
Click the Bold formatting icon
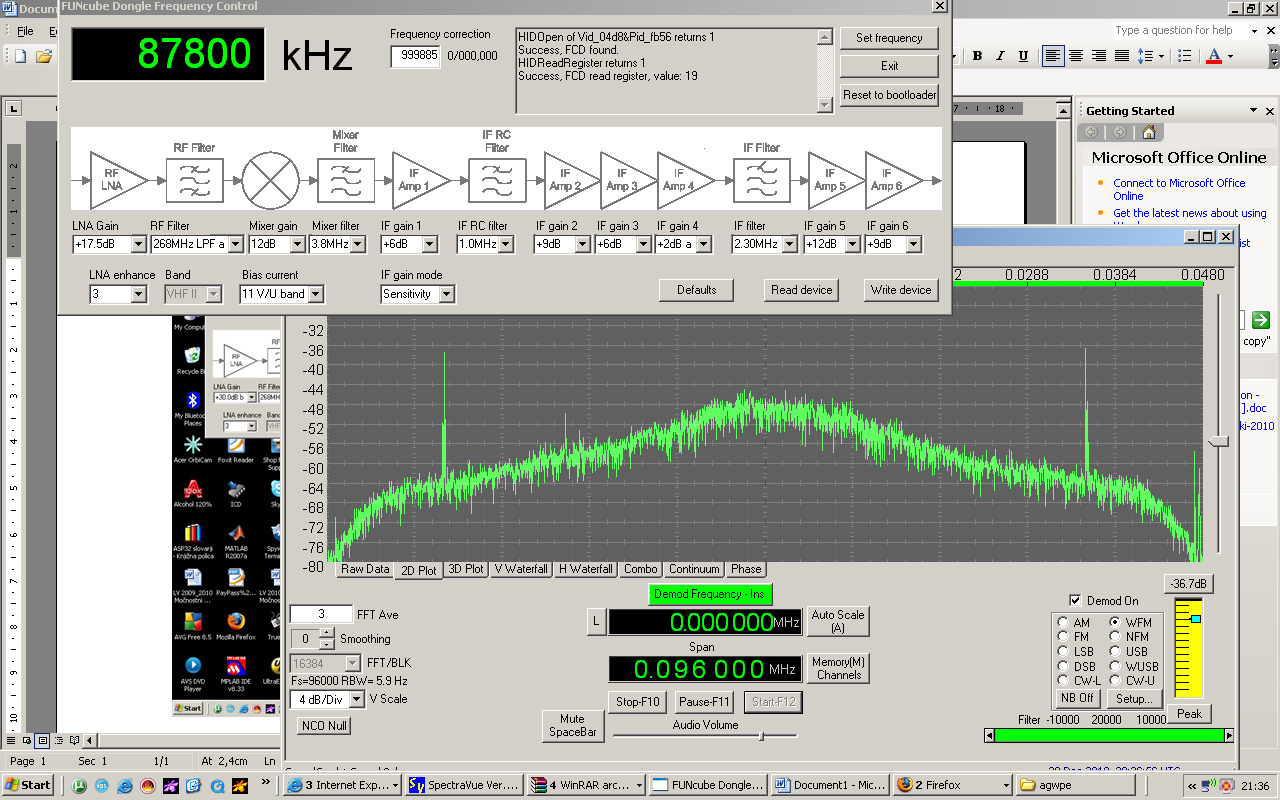[x=977, y=56]
